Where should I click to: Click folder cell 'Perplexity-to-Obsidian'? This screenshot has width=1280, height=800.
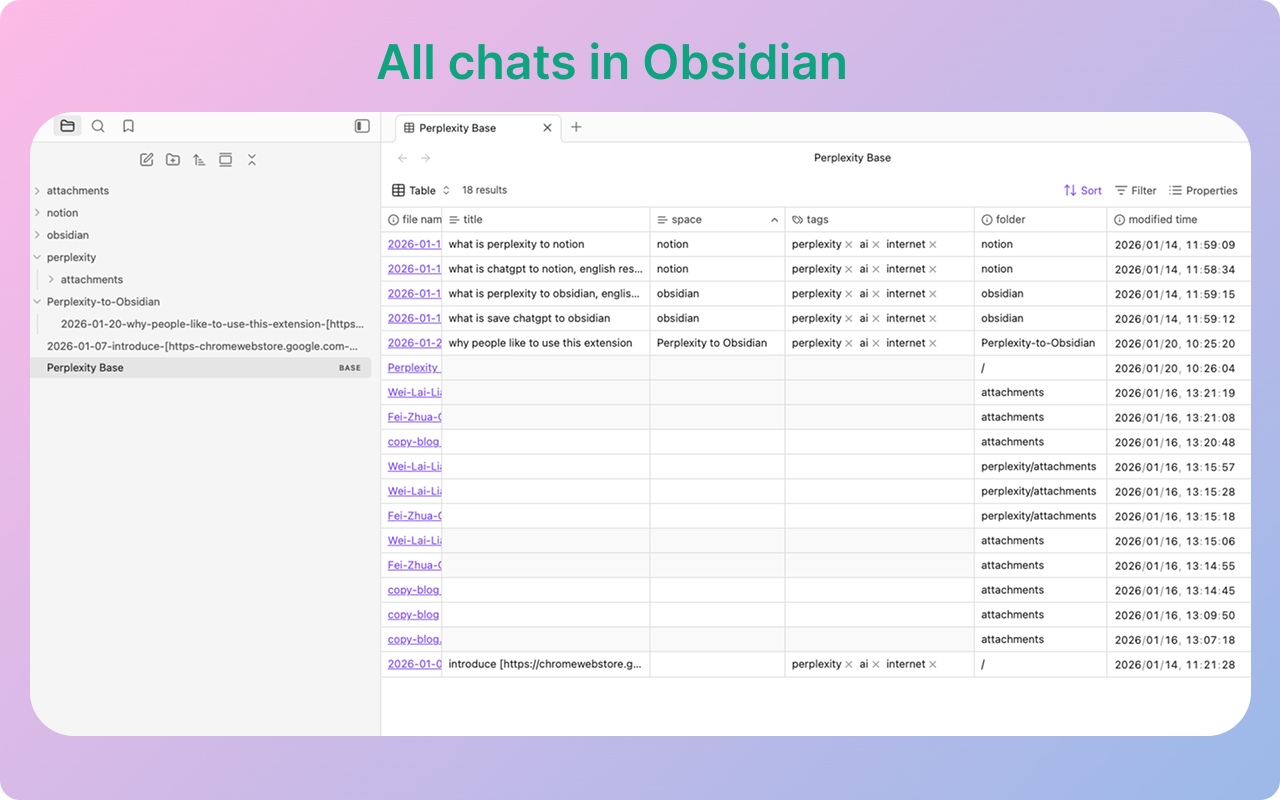tap(1041, 343)
